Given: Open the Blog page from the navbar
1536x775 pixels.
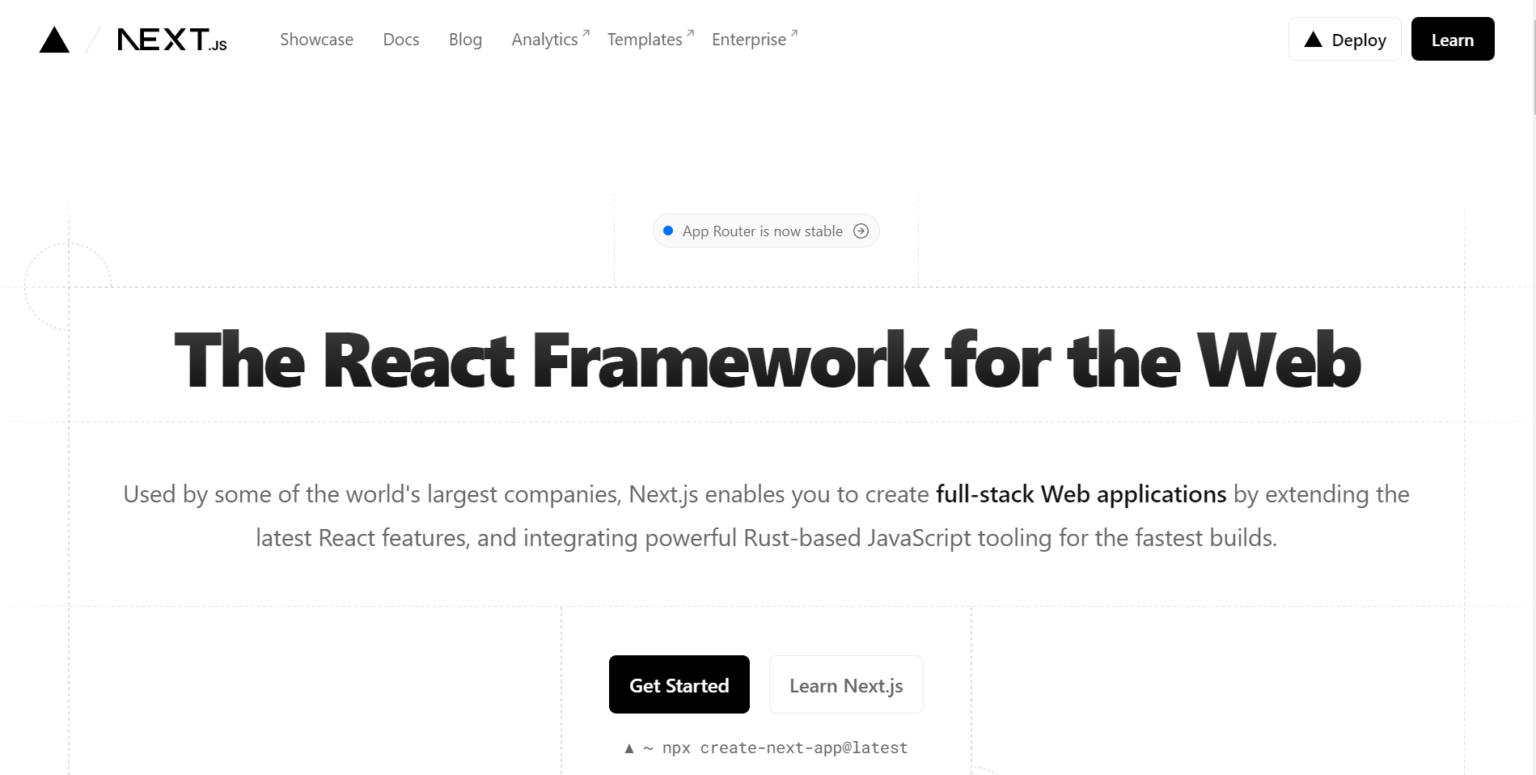Looking at the screenshot, I should pos(465,39).
